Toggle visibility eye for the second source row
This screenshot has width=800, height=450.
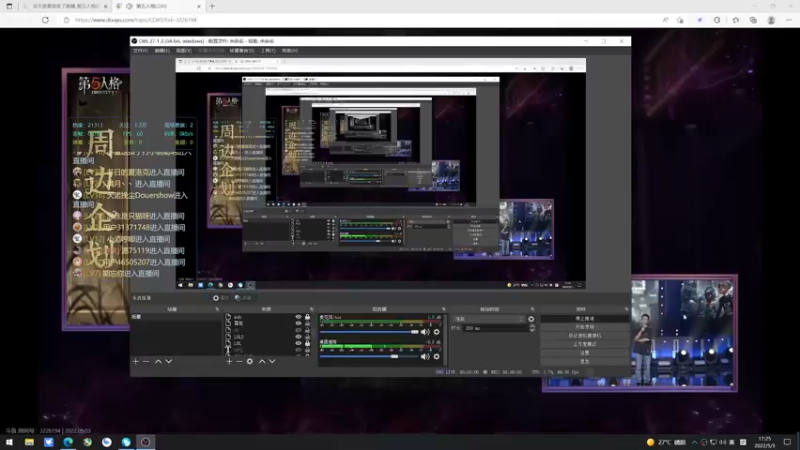[x=298, y=323]
